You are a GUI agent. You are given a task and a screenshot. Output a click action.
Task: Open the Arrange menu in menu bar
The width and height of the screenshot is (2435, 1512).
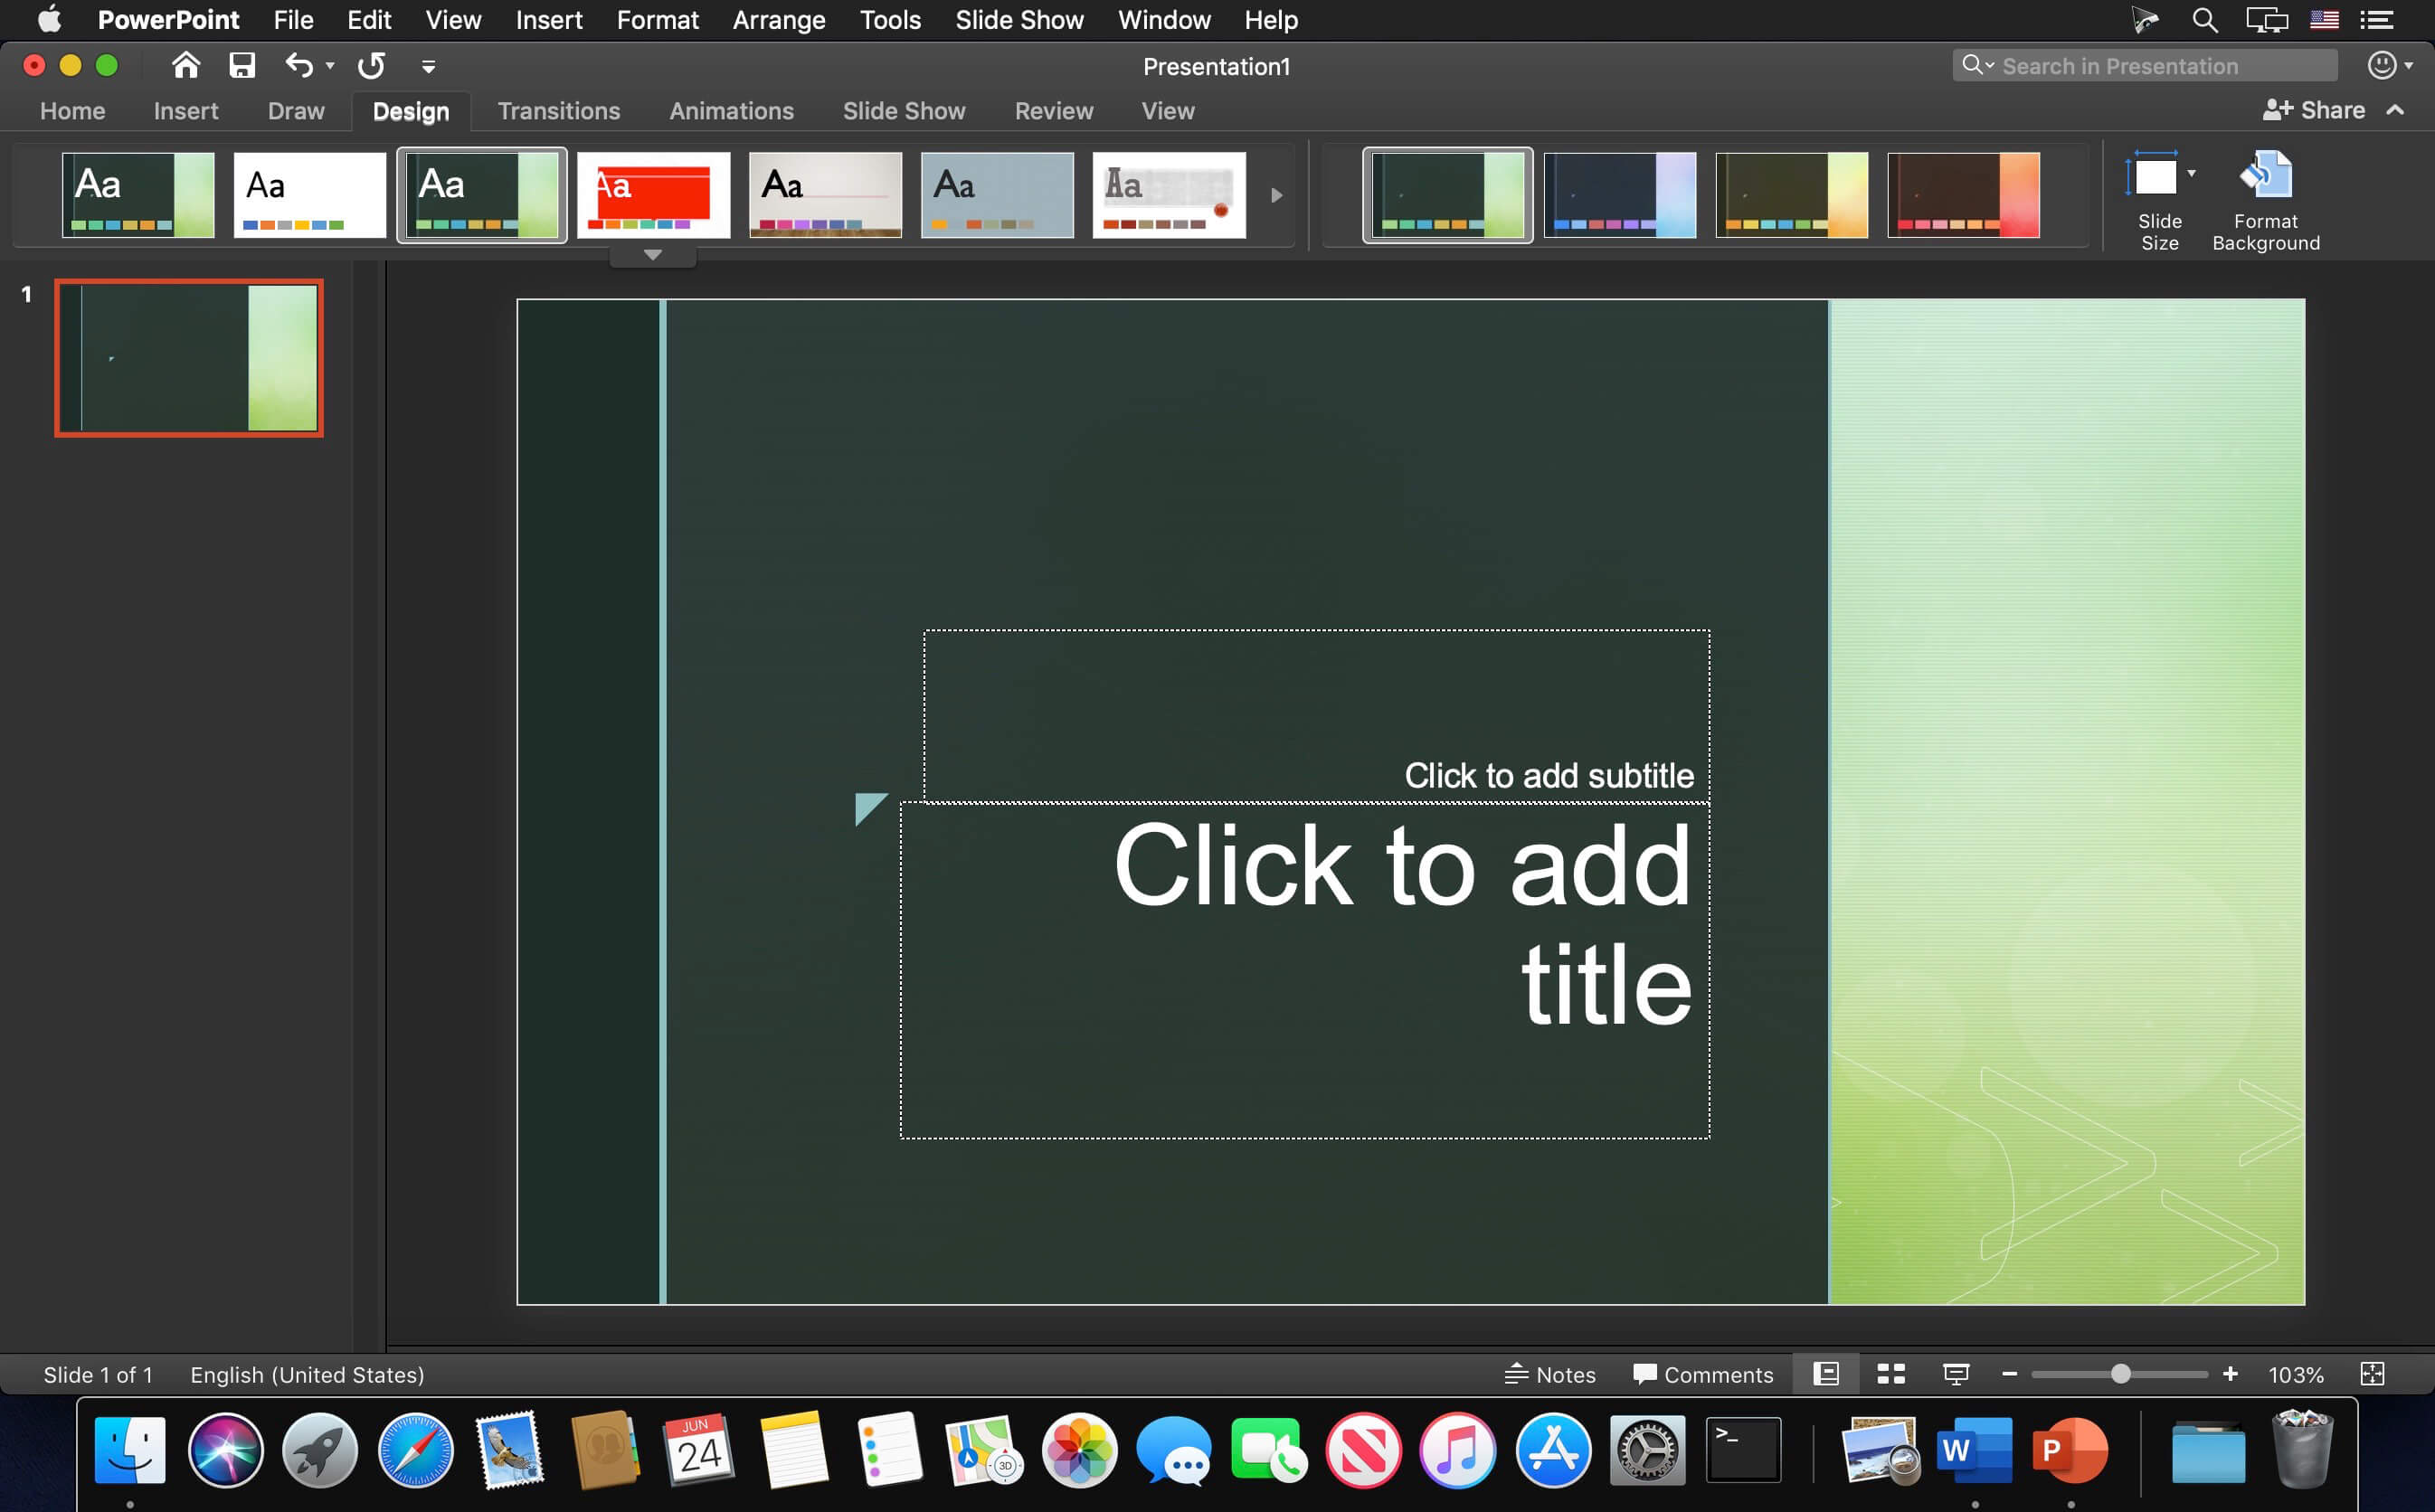click(779, 19)
